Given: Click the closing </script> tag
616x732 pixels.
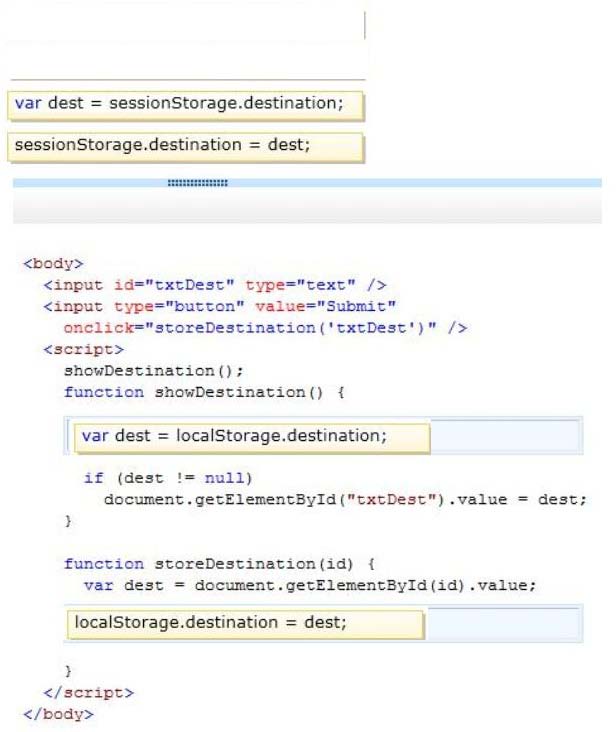Looking at the screenshot, I should pos(89,692).
